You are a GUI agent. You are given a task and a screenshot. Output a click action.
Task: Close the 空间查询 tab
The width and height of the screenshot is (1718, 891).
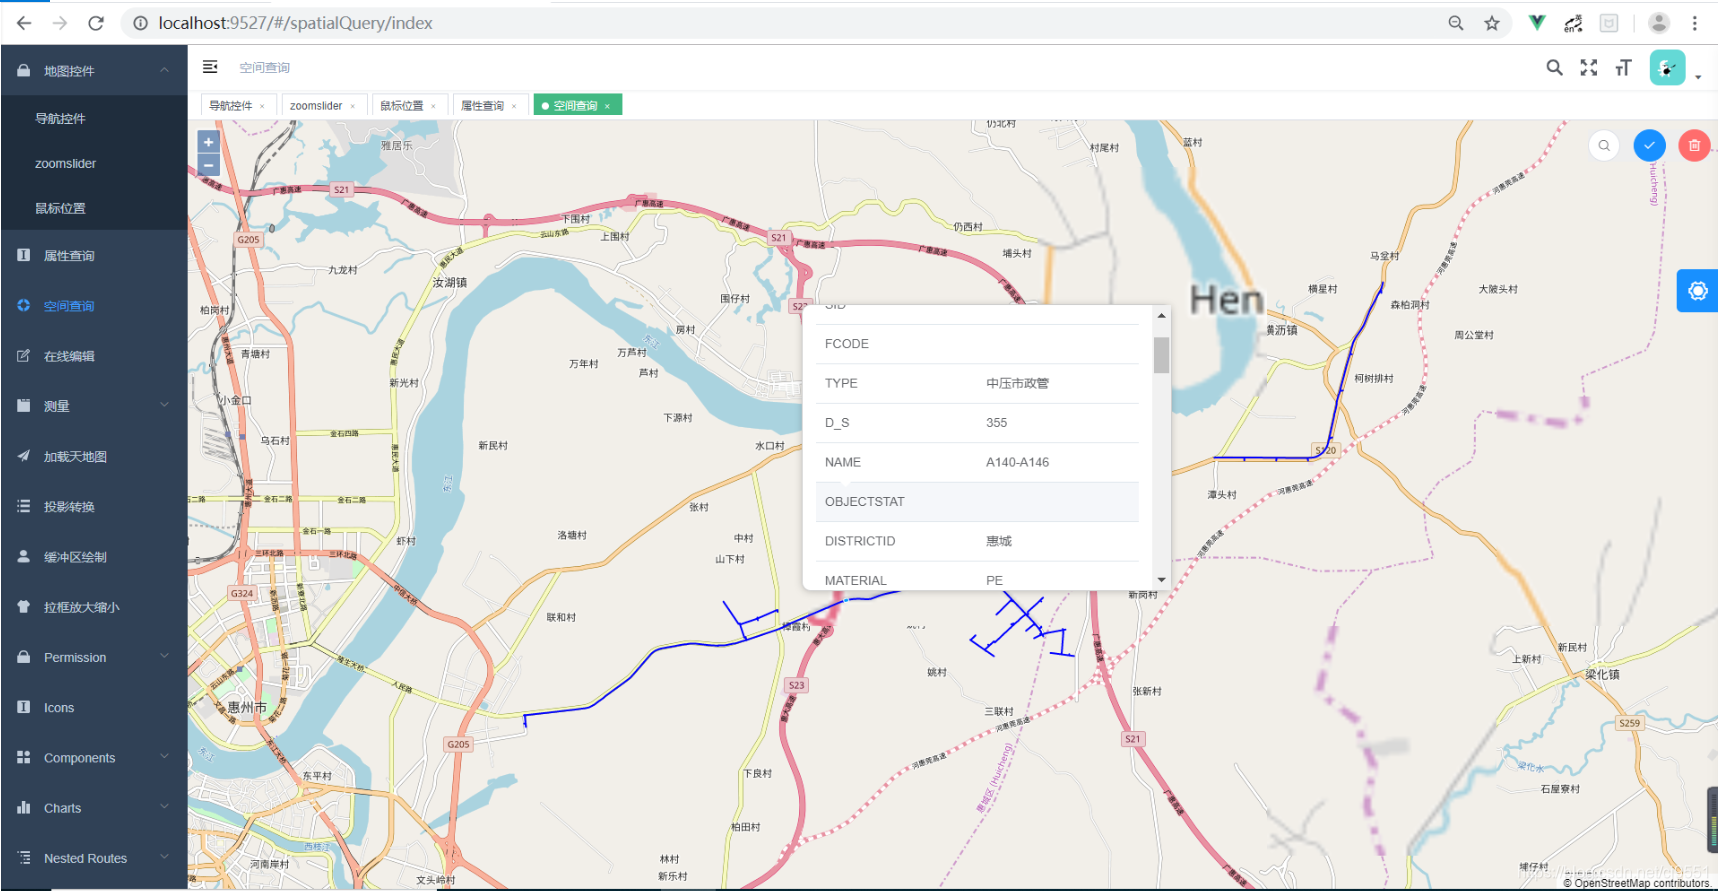pos(607,106)
